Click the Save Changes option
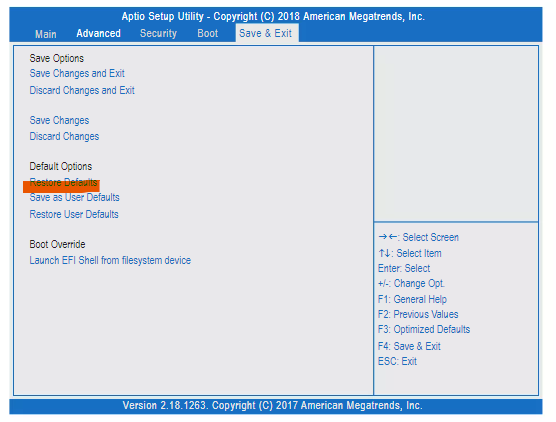The height and width of the screenshot is (422, 556). (x=59, y=121)
